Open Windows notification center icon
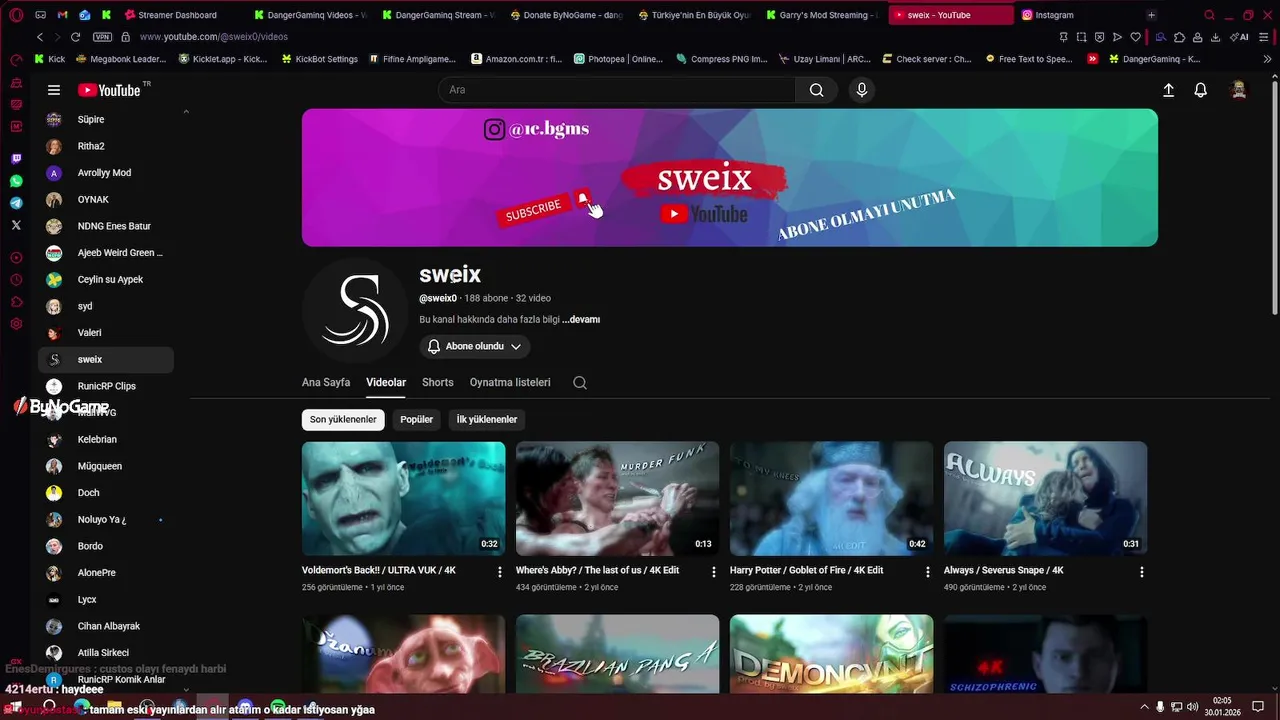This screenshot has height=720, width=1280. 1258,707
